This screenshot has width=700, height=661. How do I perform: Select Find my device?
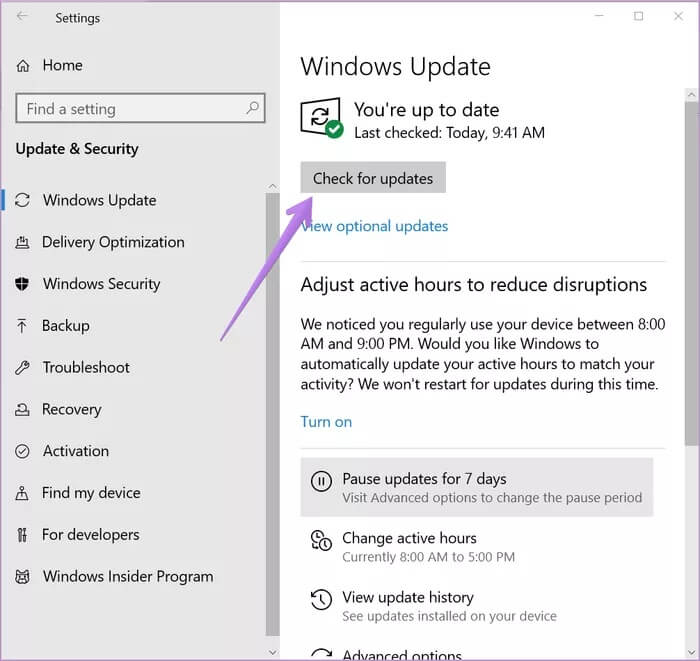(91, 493)
